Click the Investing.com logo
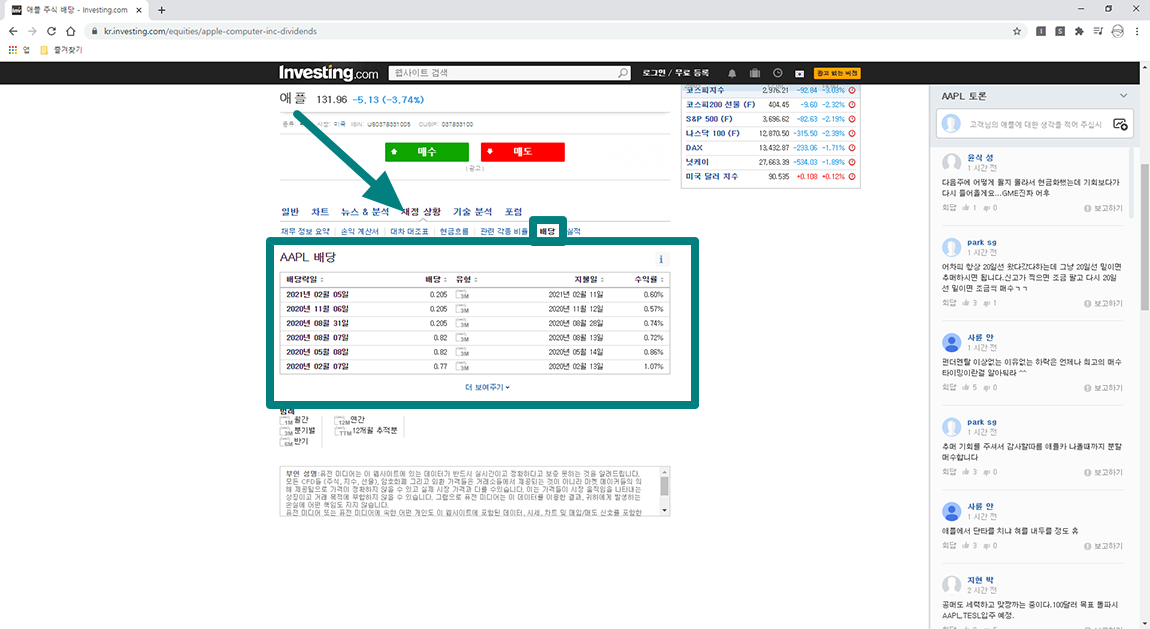Viewport: 1150px width, 629px height. [328, 73]
